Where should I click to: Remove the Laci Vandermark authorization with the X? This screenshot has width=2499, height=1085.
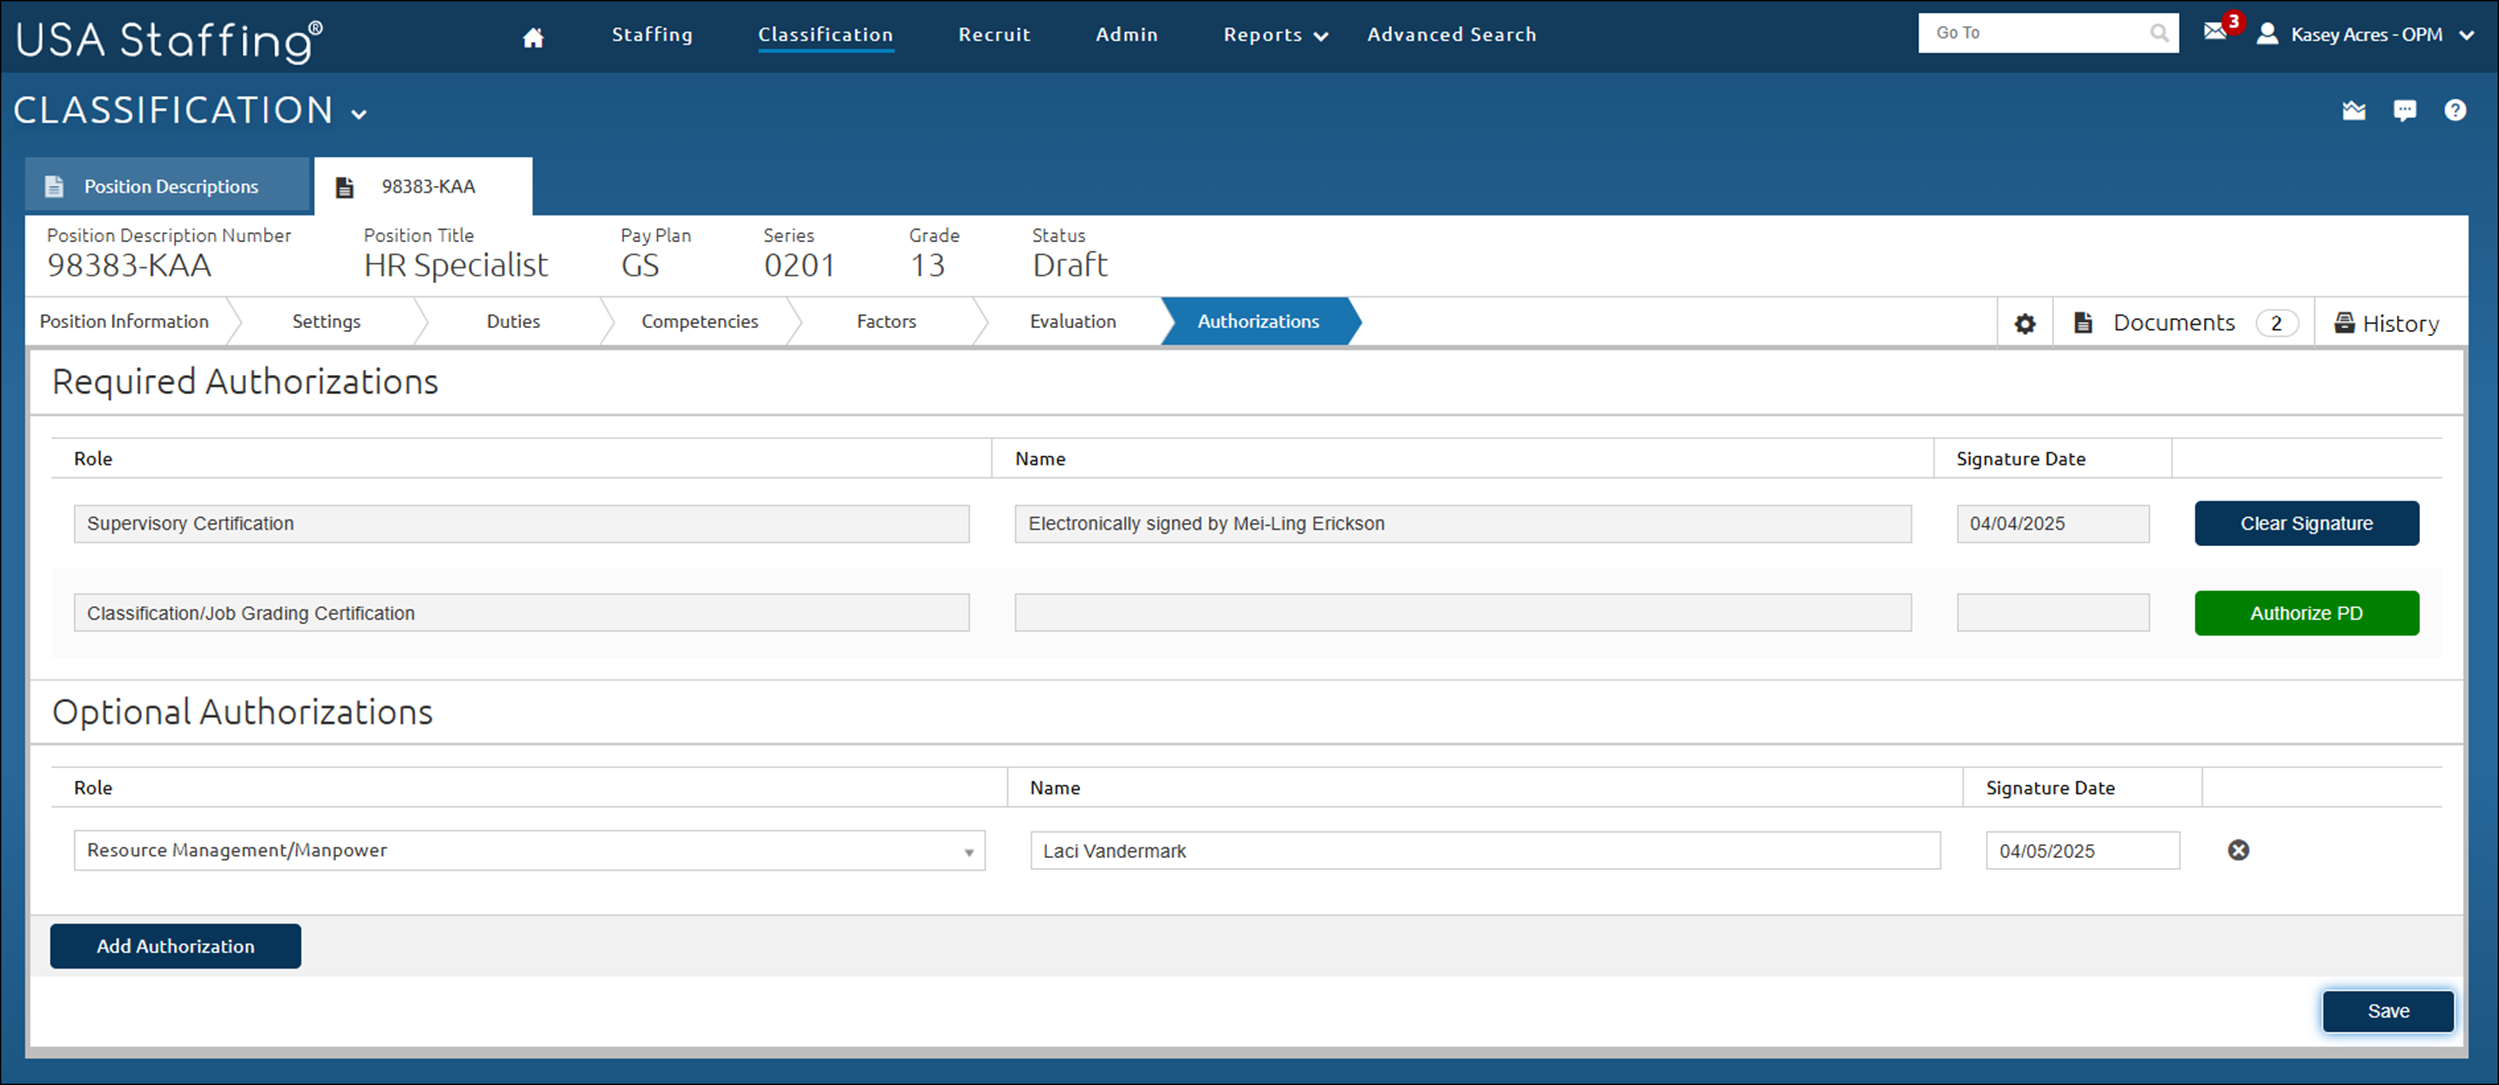[x=2238, y=850]
